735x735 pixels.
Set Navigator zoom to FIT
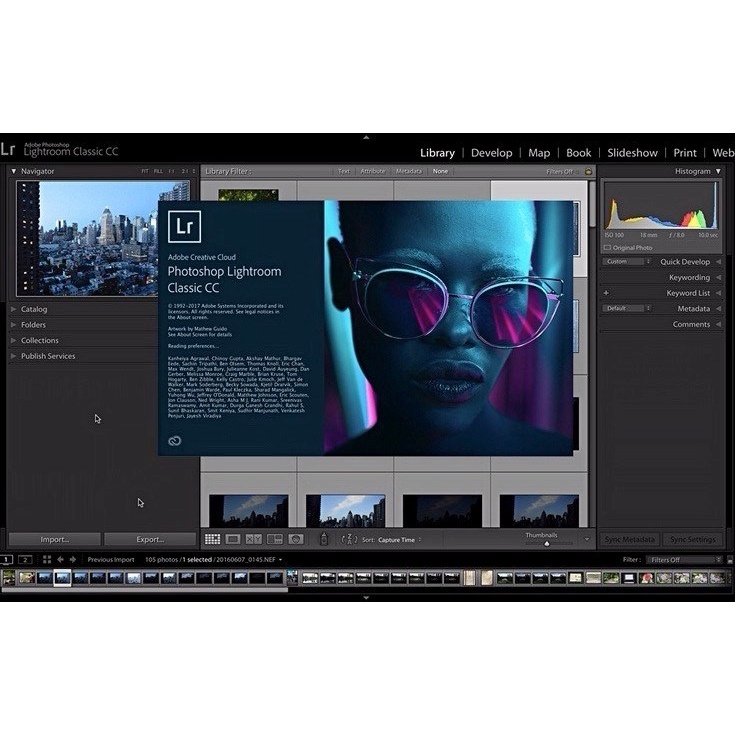click(145, 172)
